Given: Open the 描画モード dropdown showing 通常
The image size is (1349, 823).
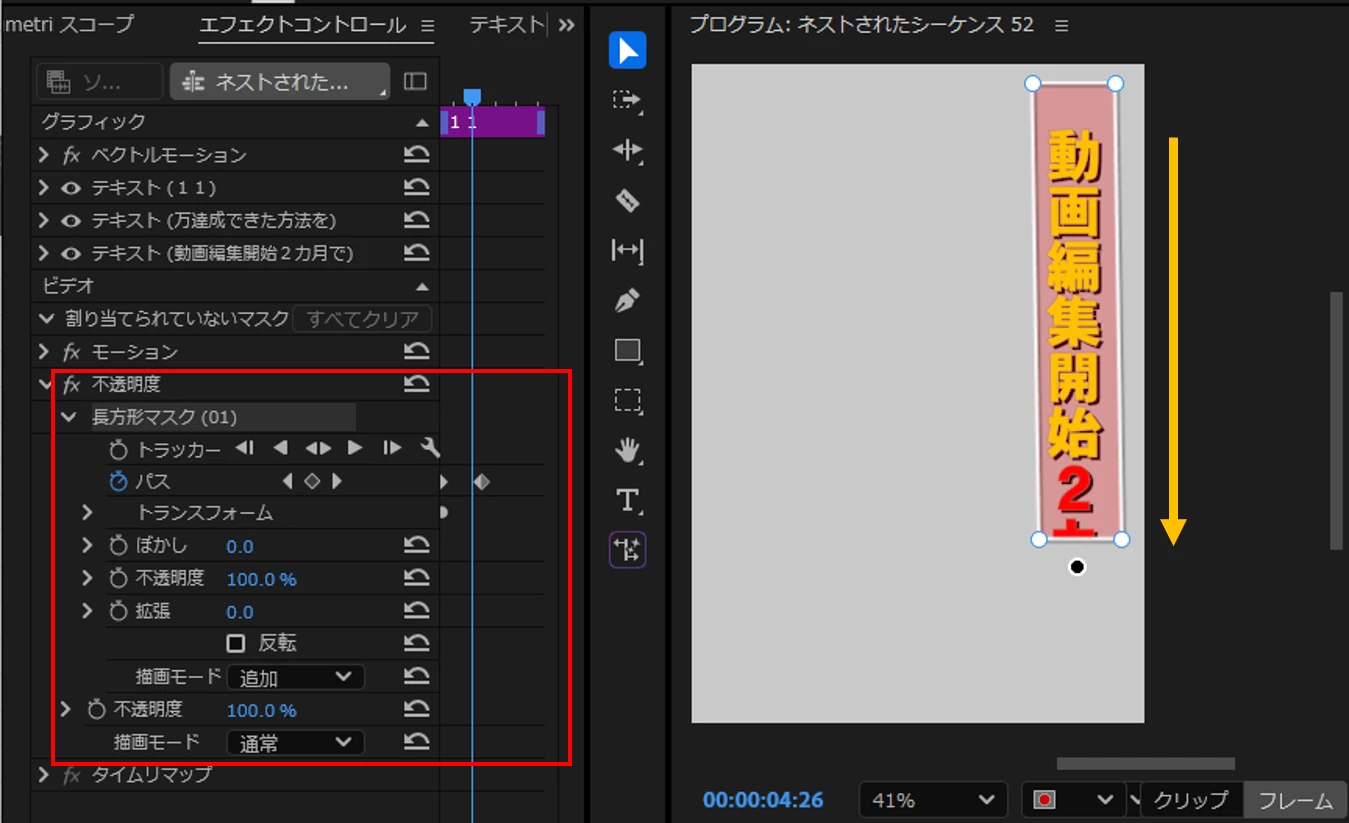Looking at the screenshot, I should click(295, 743).
